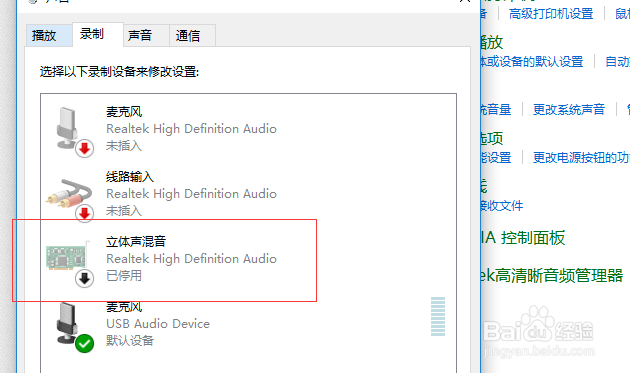This screenshot has width=630, height=373.
Task: Open the 声音 tab
Action: click(146, 35)
